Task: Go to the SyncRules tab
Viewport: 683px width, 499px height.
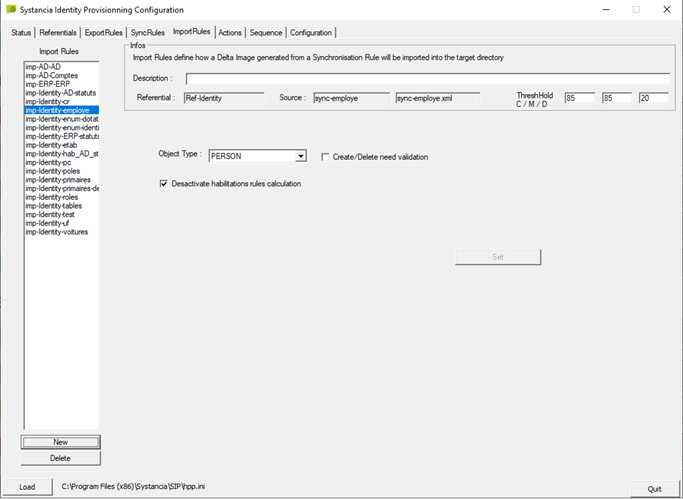Action: coord(148,33)
